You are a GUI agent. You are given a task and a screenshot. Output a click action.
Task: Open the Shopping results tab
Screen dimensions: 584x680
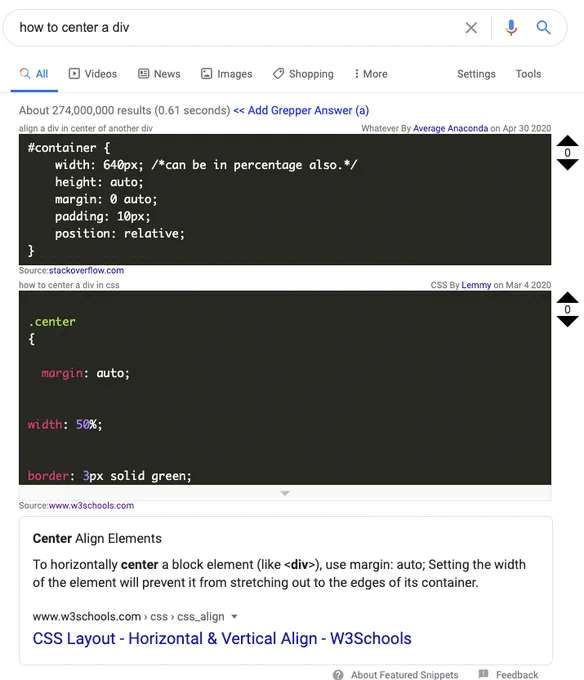(x=303, y=74)
